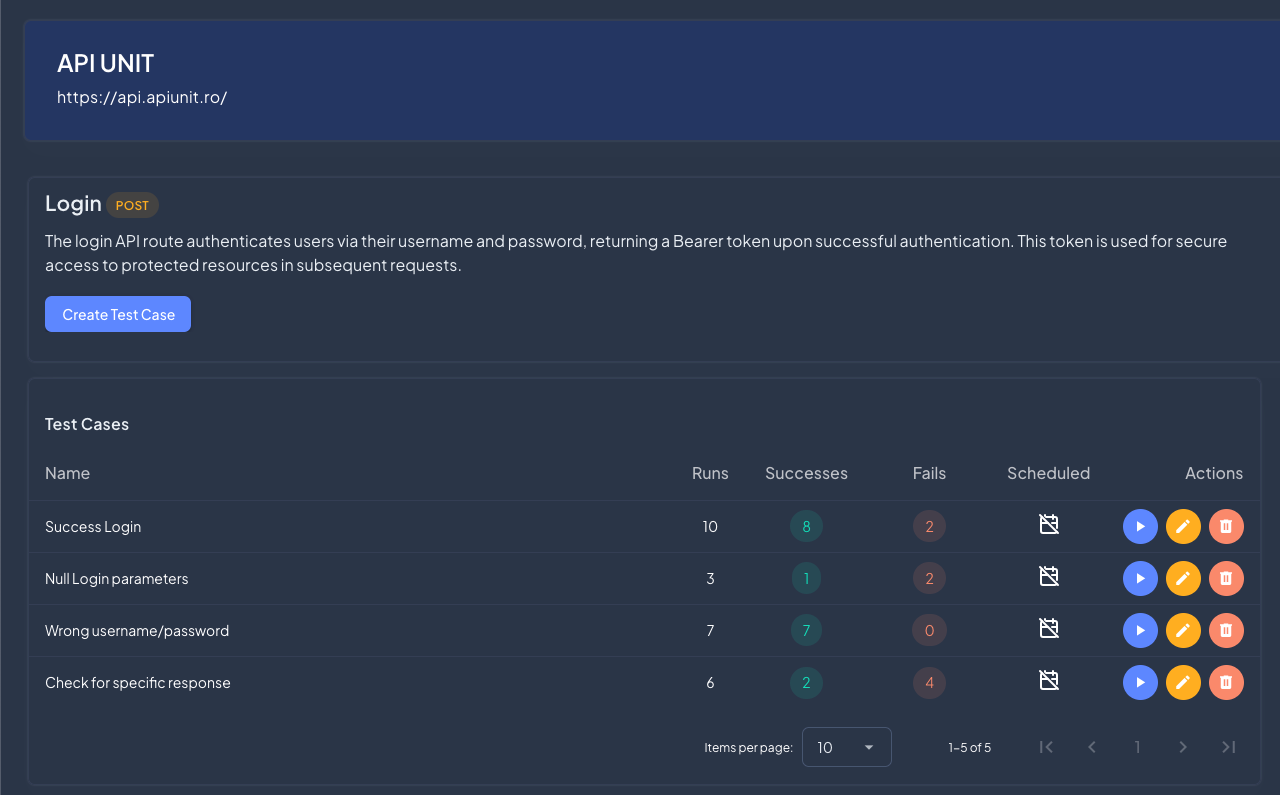1280x795 pixels.
Task: Run the Success Login test case
Action: (1140, 526)
